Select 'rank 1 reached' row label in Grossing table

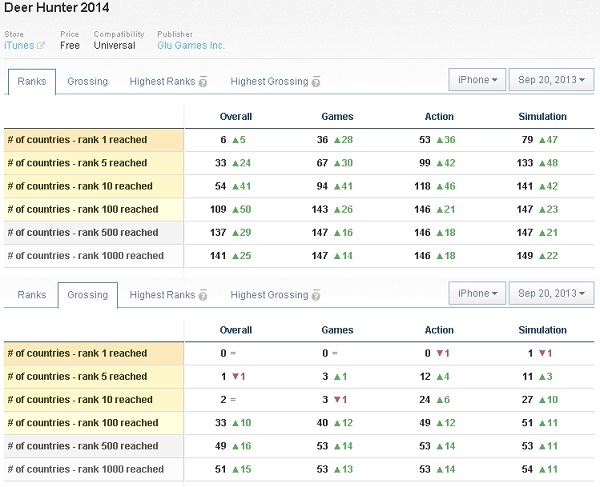(x=94, y=353)
